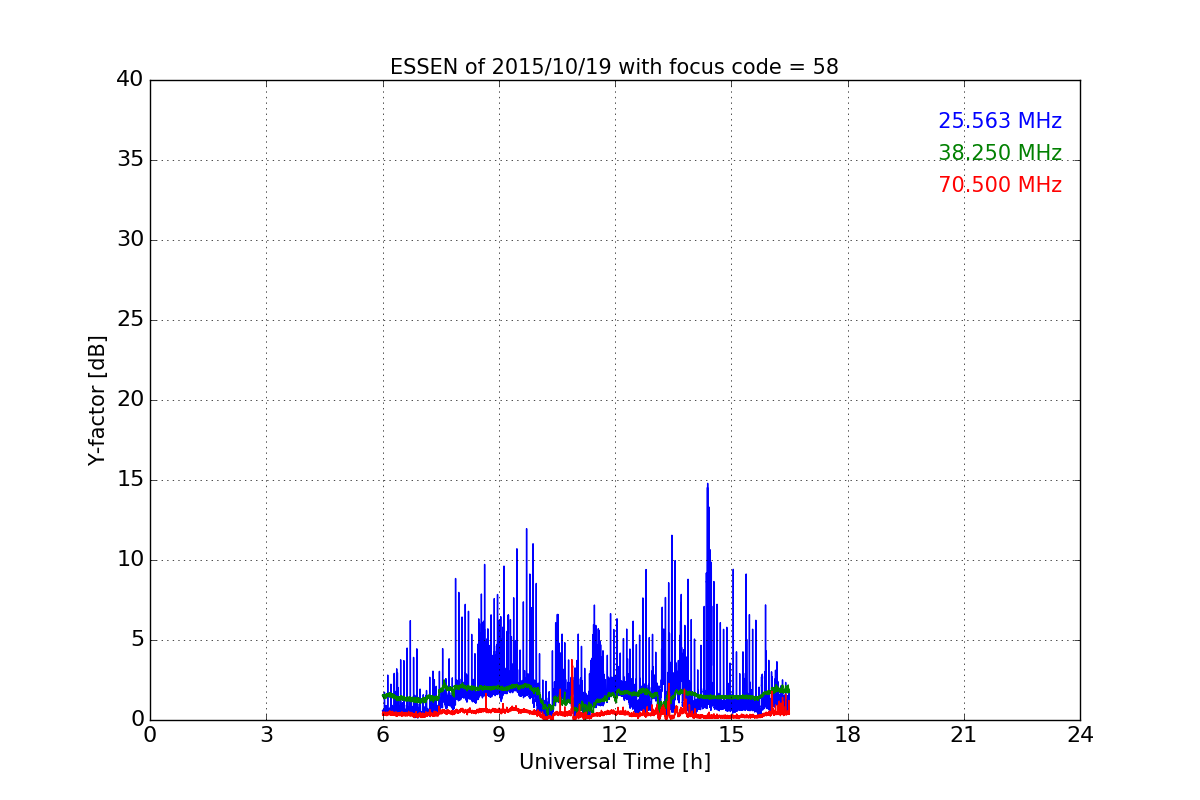Click the y-axis tick label 40

(130, 80)
